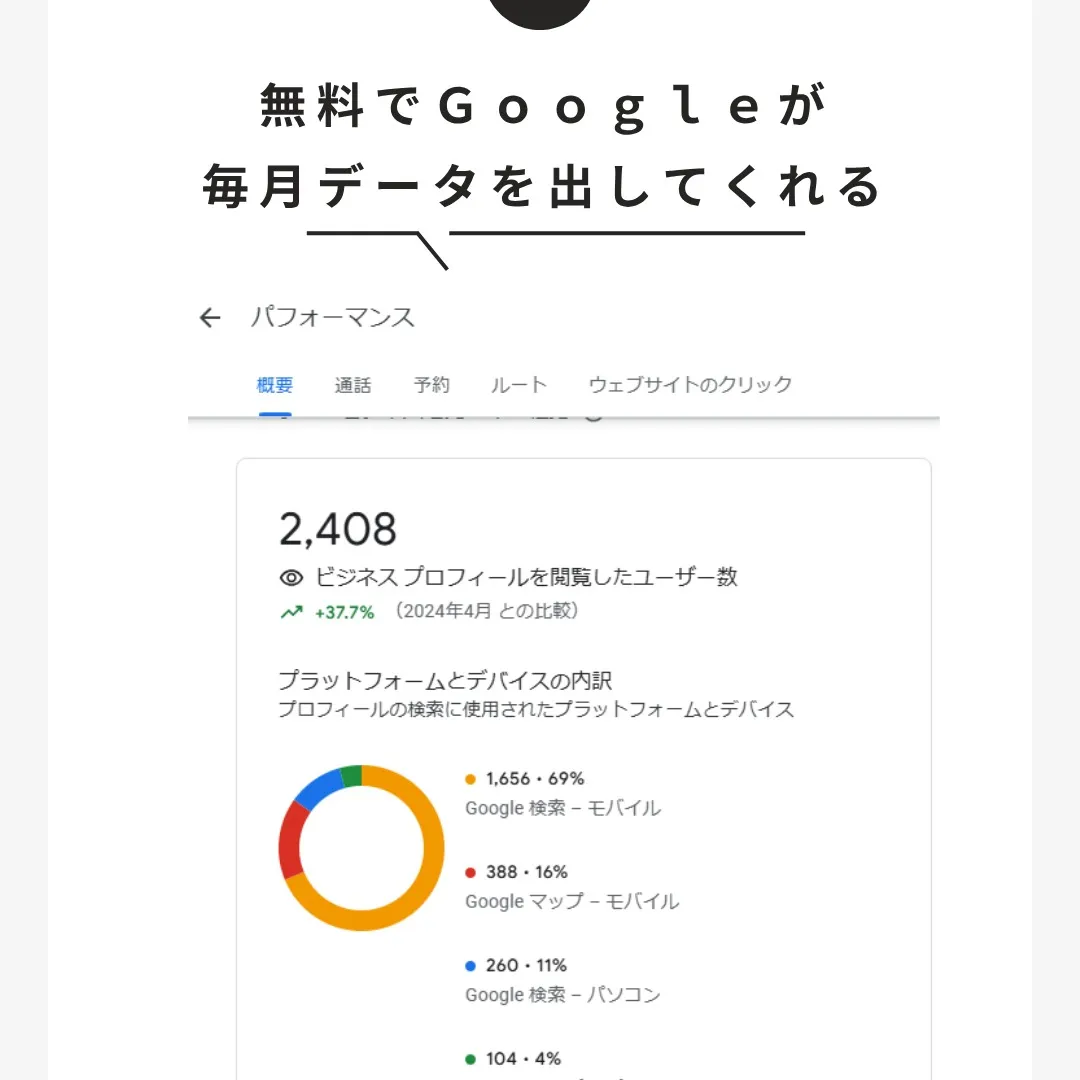Click the blue legend dot for Google 検索 パソコン
The image size is (1080, 1080).
[x=470, y=965]
